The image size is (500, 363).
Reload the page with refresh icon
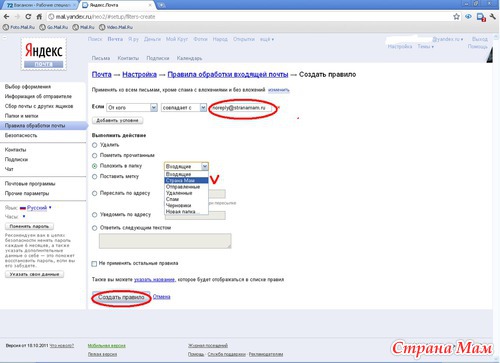pos(28,17)
